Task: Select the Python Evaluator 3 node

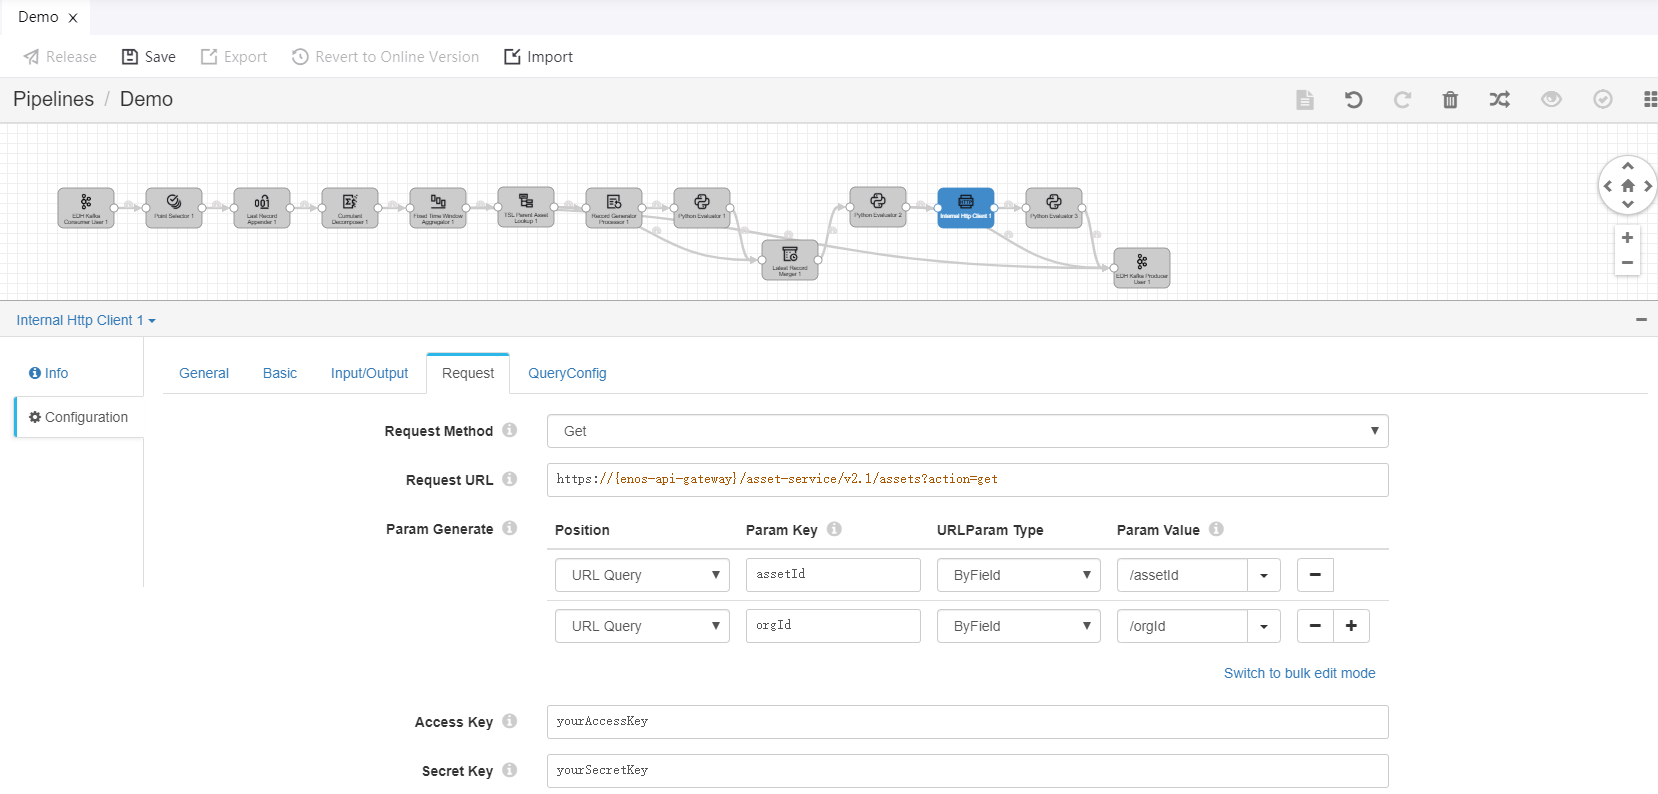Action: click(x=1054, y=208)
